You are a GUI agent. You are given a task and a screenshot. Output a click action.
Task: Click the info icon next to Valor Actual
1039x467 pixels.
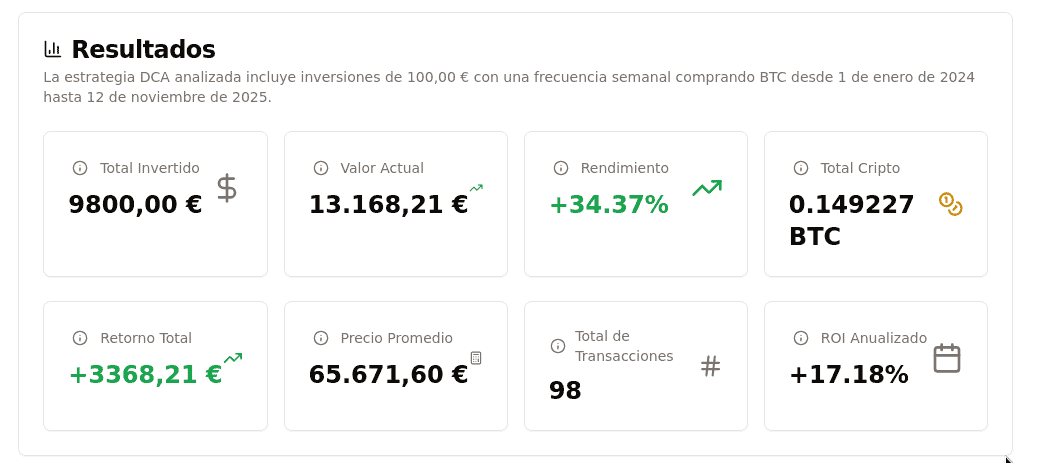(321, 168)
